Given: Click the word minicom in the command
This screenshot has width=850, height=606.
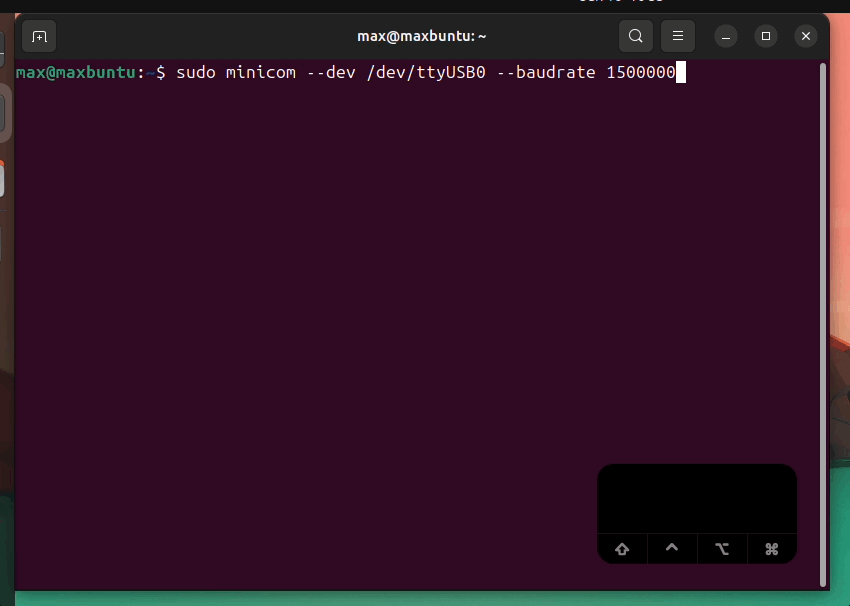Looking at the screenshot, I should (261, 72).
